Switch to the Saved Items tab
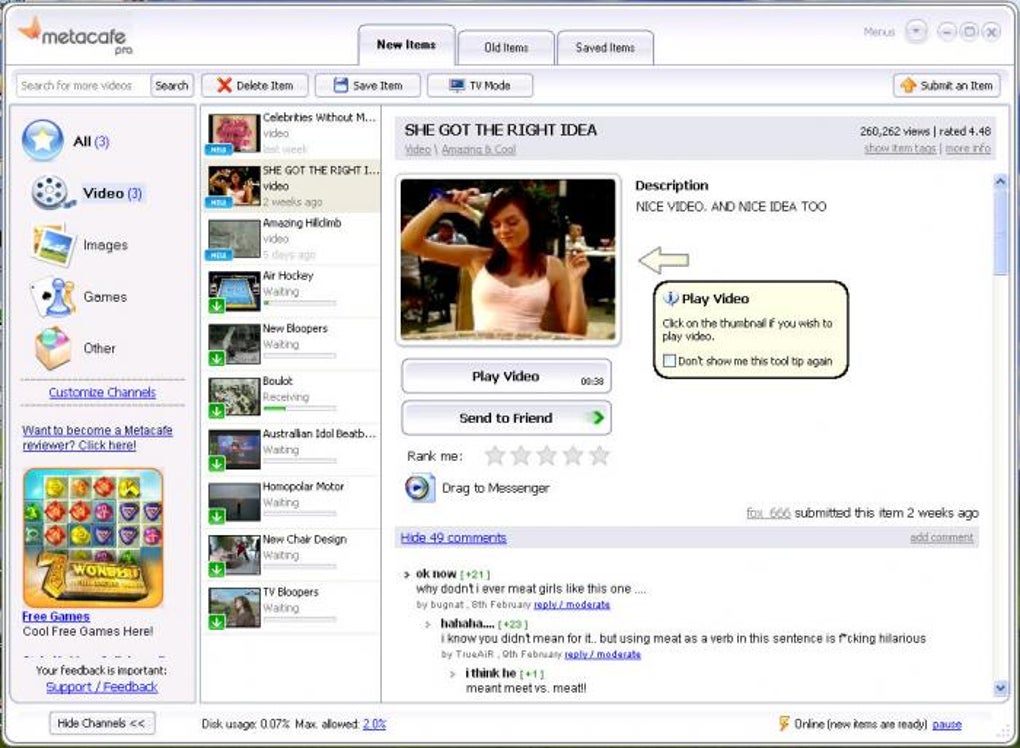Screen dimensions: 1020x748 [605, 47]
